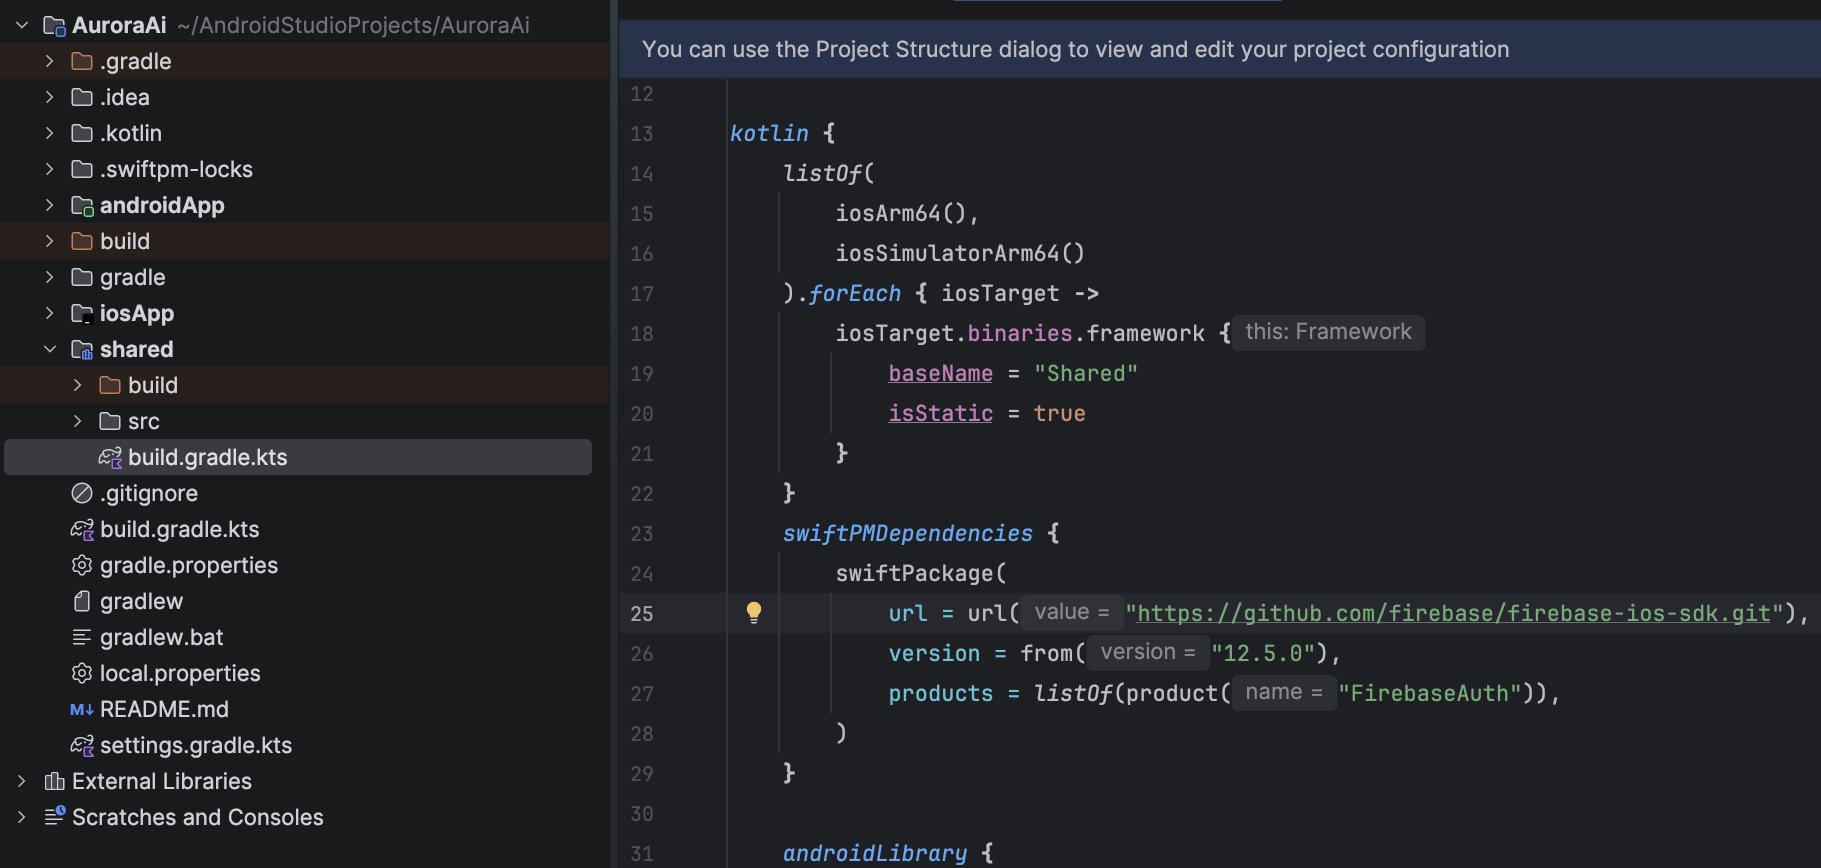
Task: Click the baseName property on line 19
Action: point(940,373)
